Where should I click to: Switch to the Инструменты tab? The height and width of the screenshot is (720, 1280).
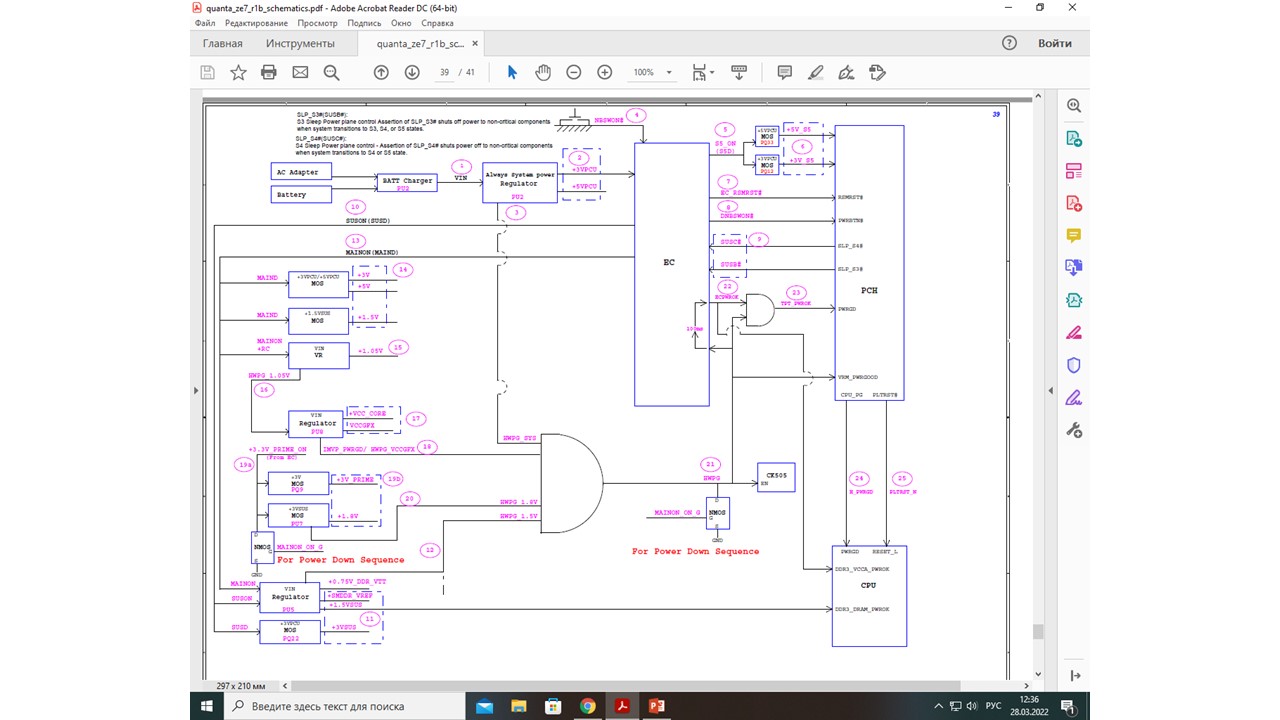(300, 43)
